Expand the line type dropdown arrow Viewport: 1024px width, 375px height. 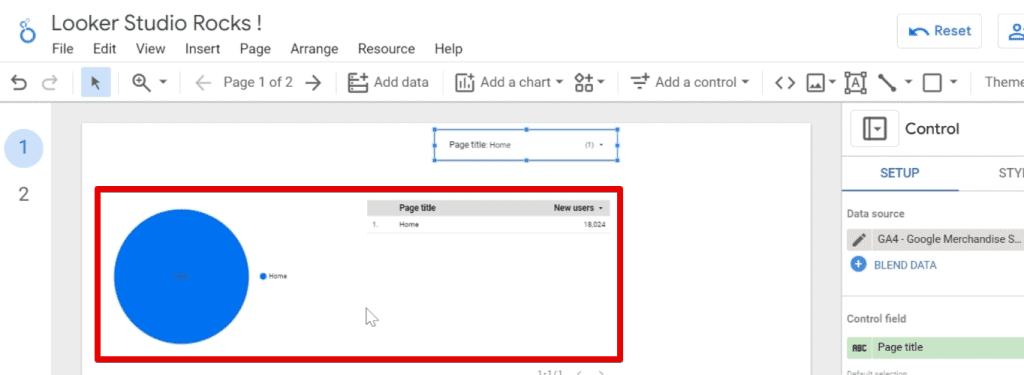908,82
